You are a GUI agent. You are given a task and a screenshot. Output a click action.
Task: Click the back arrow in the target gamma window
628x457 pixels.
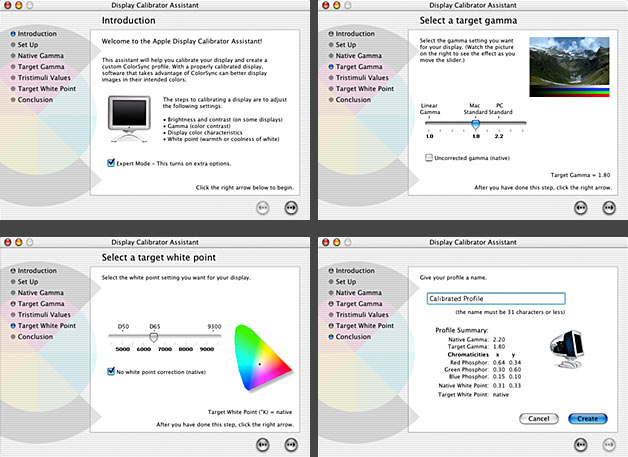coord(579,207)
